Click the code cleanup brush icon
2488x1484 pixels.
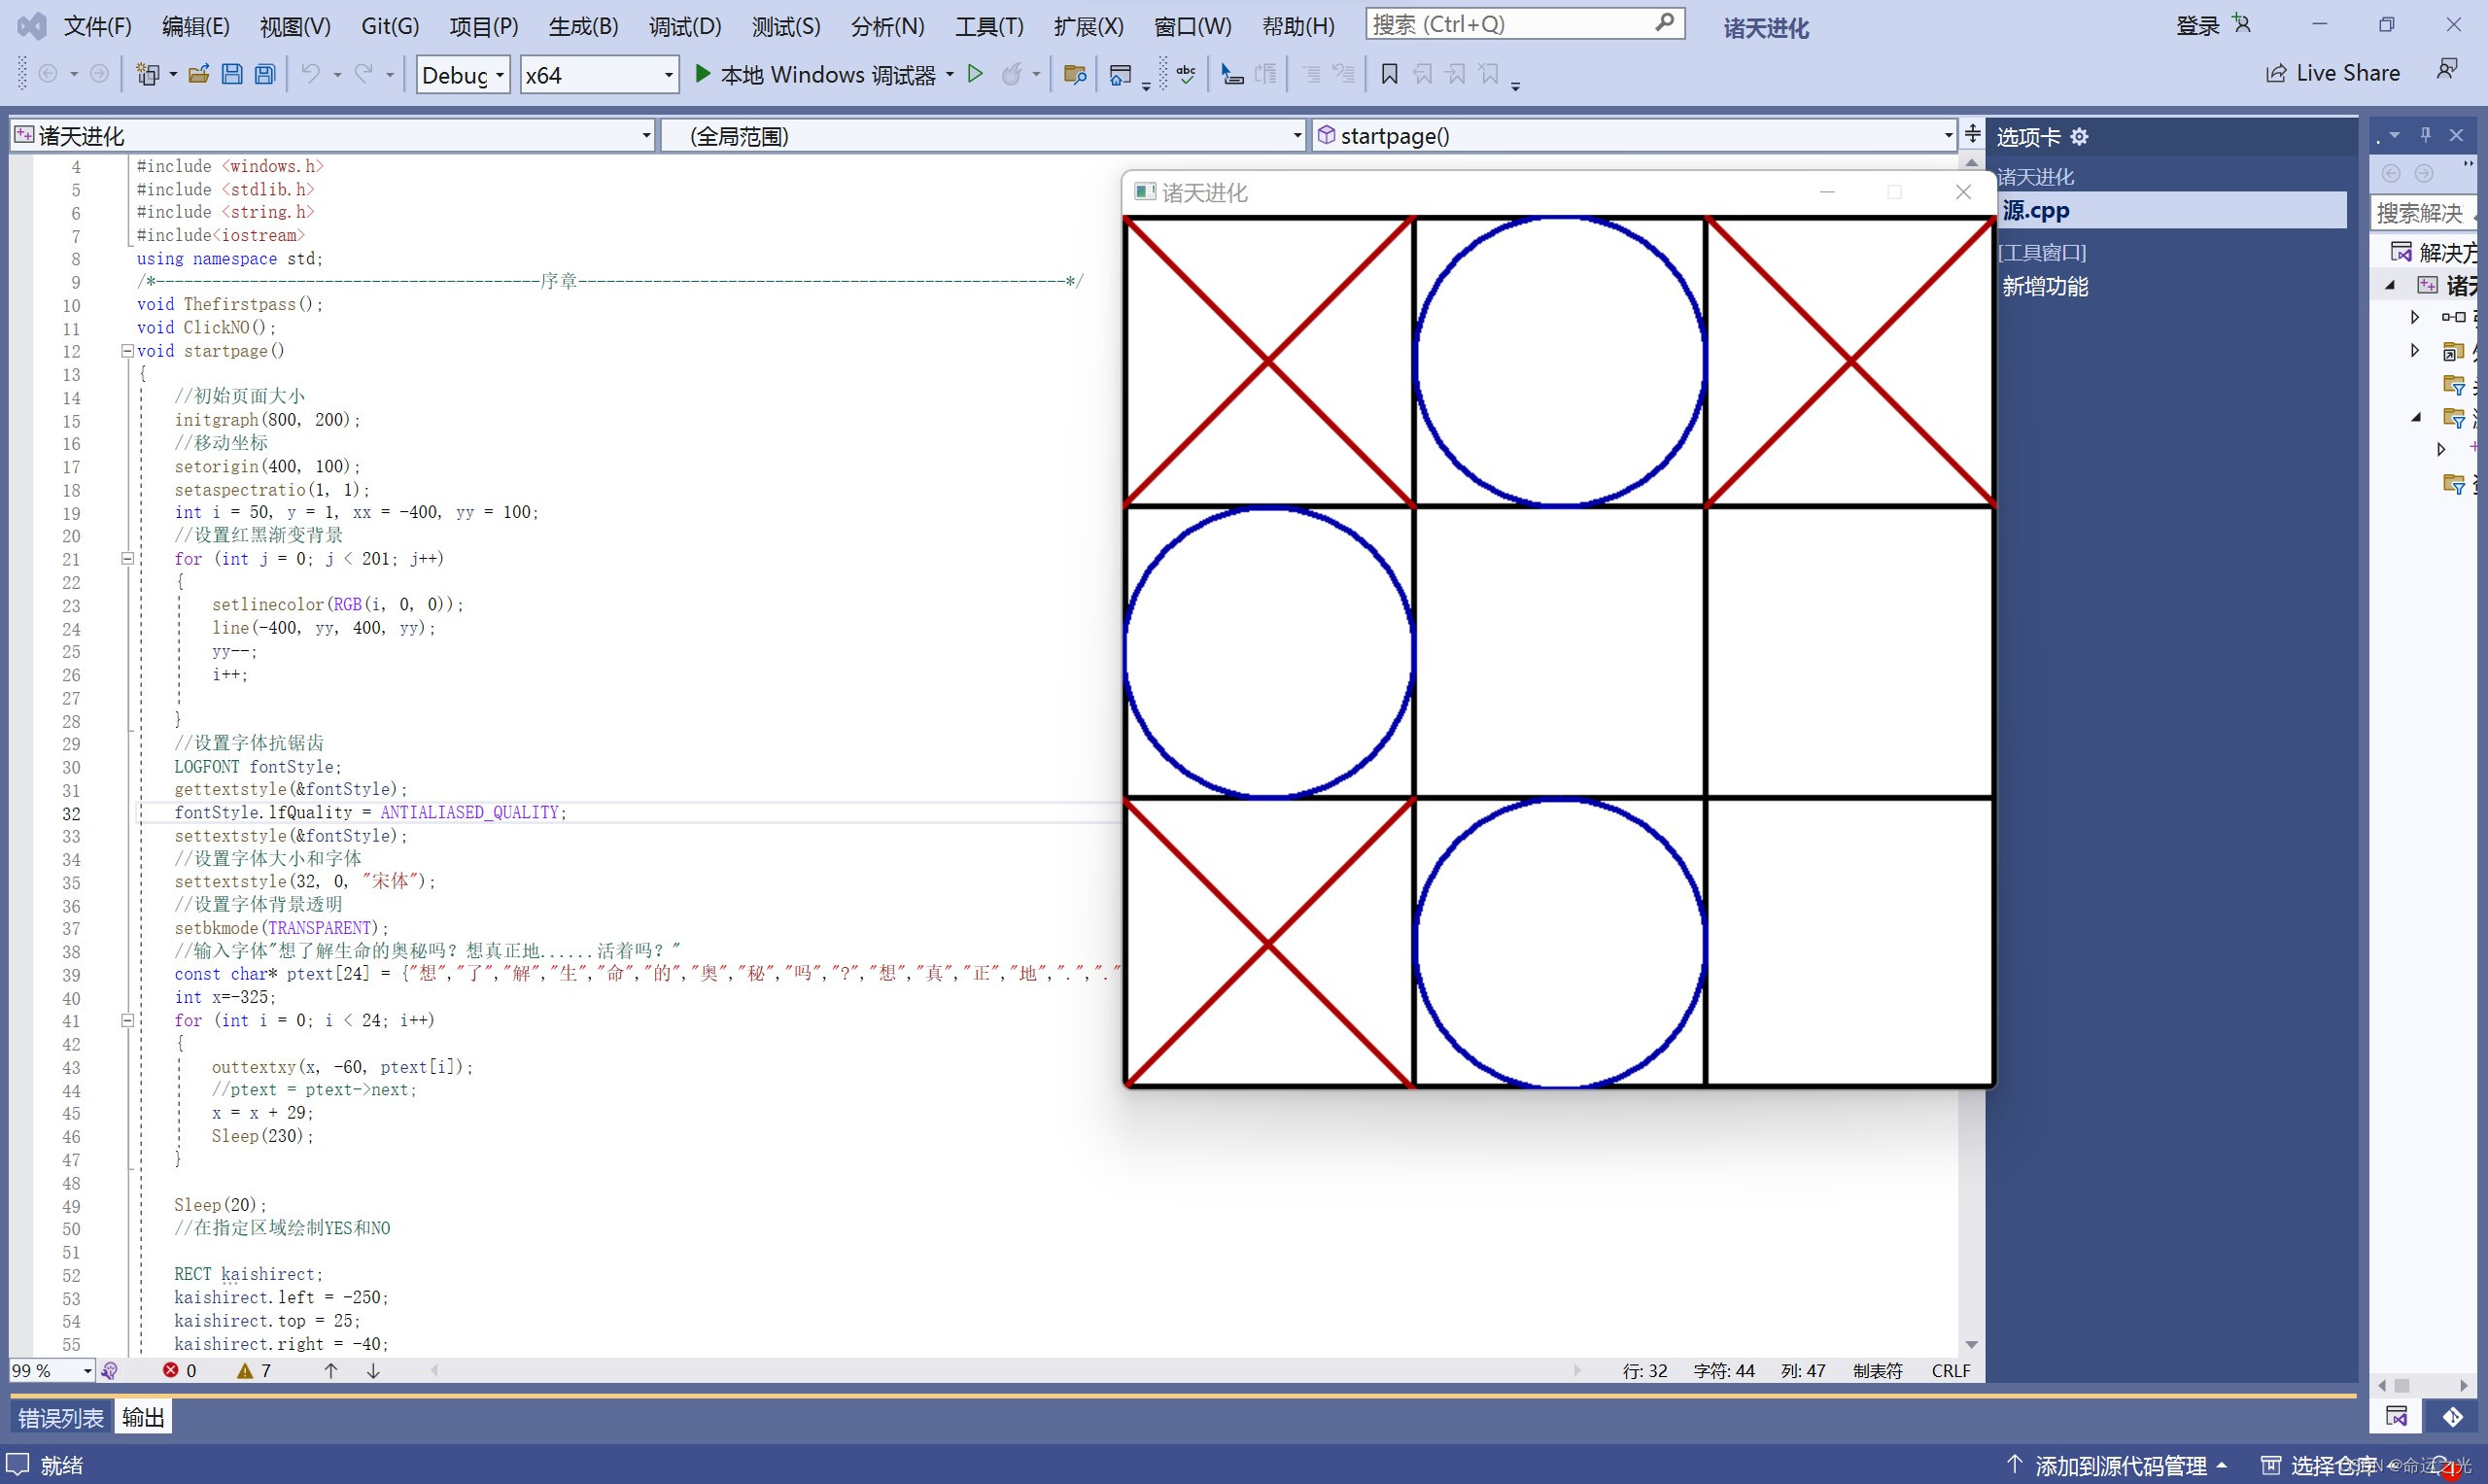click(110, 1370)
